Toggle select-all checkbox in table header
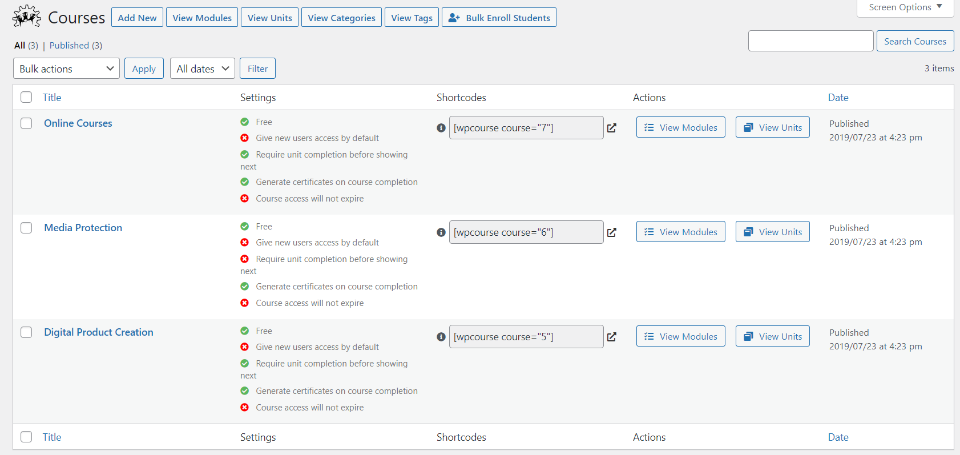Screen dimensions: 960x455 [26, 97]
